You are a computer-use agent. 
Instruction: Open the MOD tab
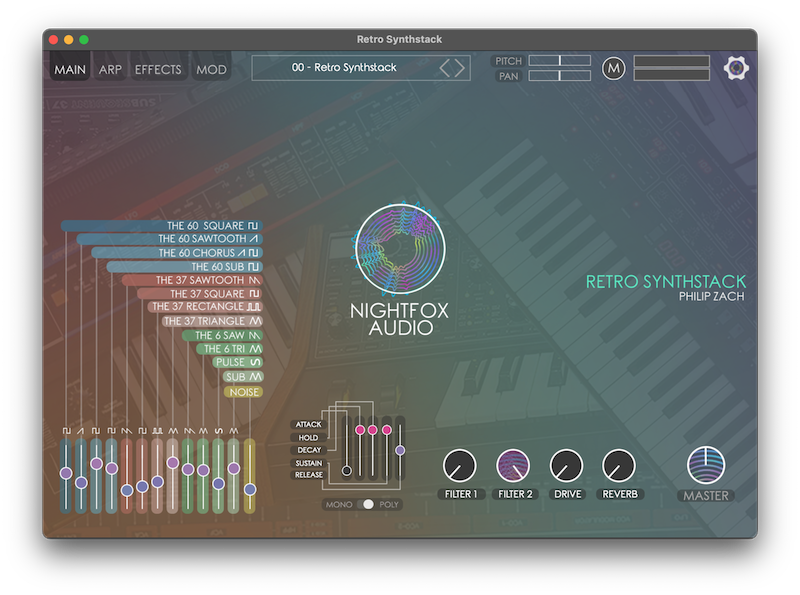coord(211,69)
